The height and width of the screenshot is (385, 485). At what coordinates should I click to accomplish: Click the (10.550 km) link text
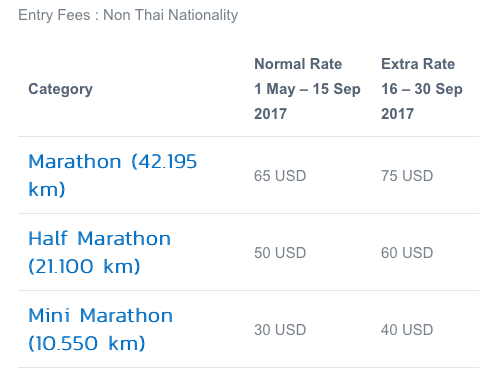click(87, 343)
